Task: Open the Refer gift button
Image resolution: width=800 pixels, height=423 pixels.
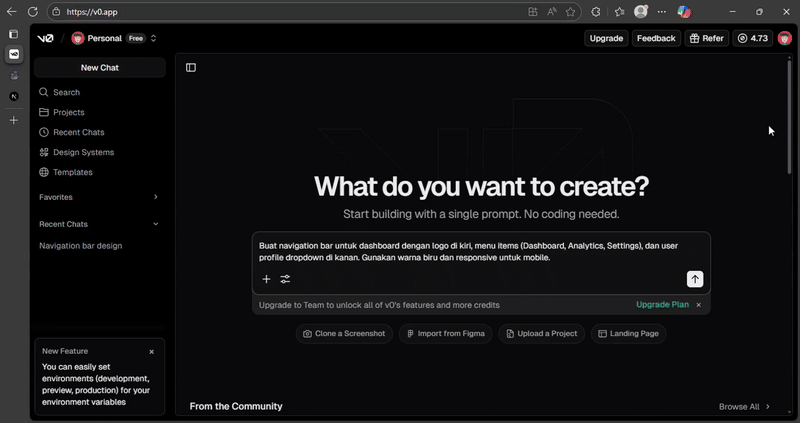Action: pyautogui.click(x=707, y=38)
